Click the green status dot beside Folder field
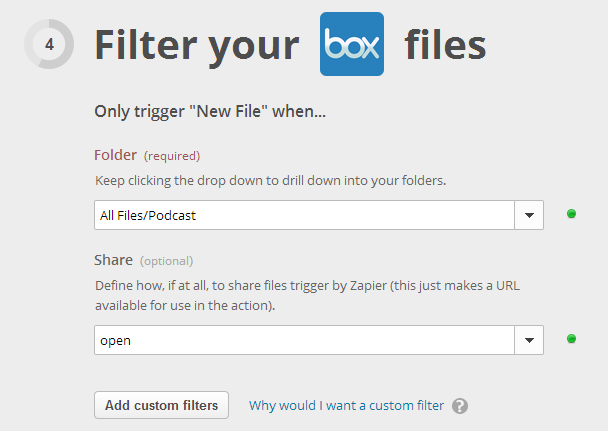Screen dimensions: 608x431 coord(571,214)
